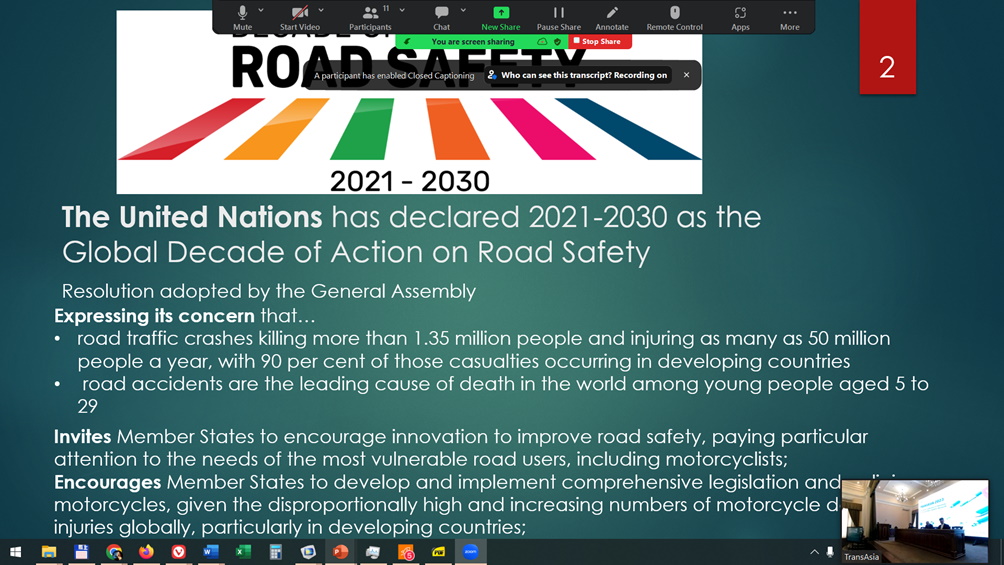Open the Windows Start menu
1004x565 pixels.
click(x=15, y=552)
